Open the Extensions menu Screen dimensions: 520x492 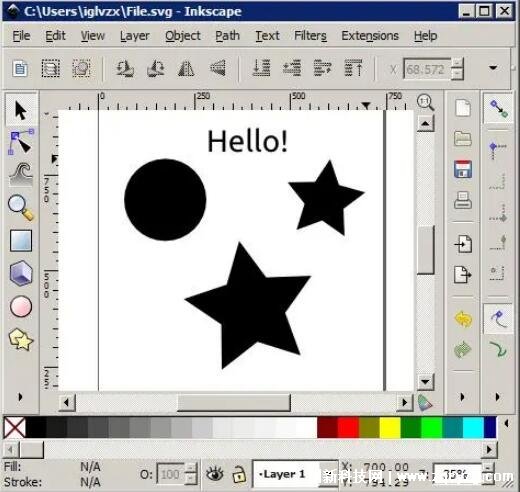[370, 36]
